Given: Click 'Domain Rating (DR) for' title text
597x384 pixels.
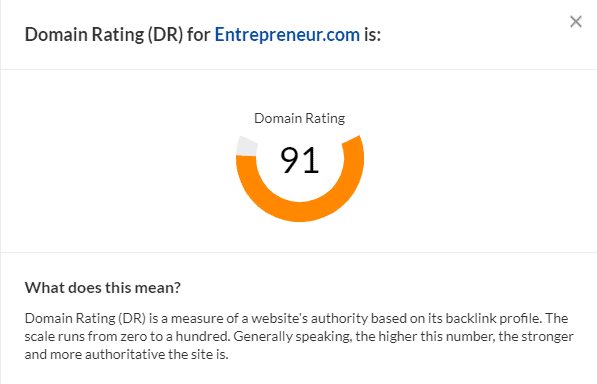Looking at the screenshot, I should pos(118,35).
